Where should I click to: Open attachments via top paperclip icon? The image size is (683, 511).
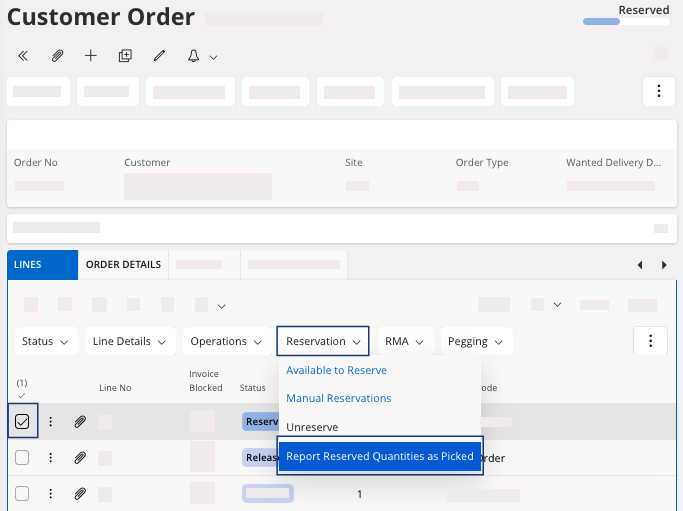pos(57,56)
